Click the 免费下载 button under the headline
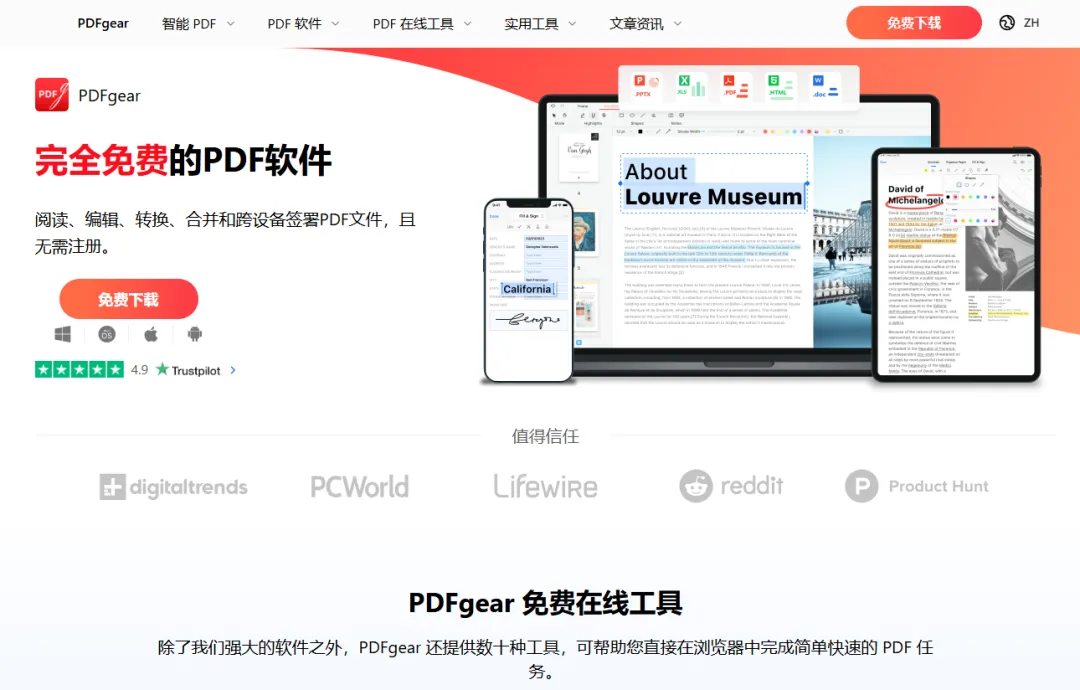The image size is (1080, 690). pyautogui.click(x=129, y=299)
